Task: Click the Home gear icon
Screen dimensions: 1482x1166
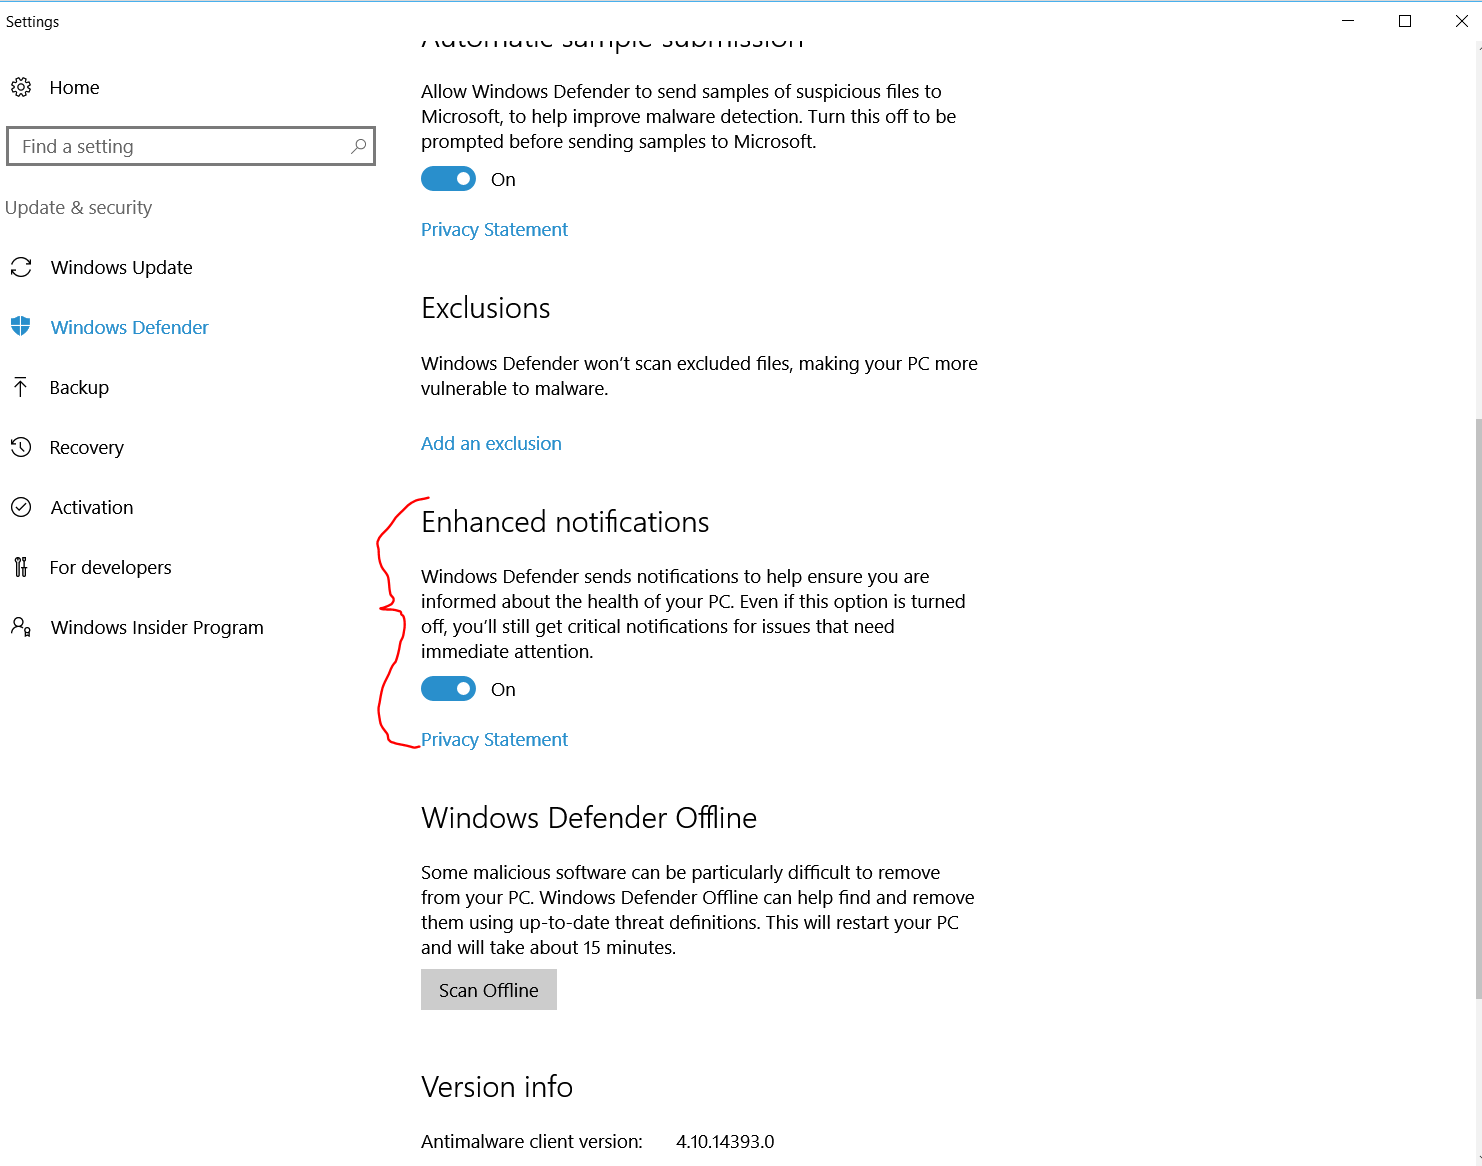Action: point(21,87)
